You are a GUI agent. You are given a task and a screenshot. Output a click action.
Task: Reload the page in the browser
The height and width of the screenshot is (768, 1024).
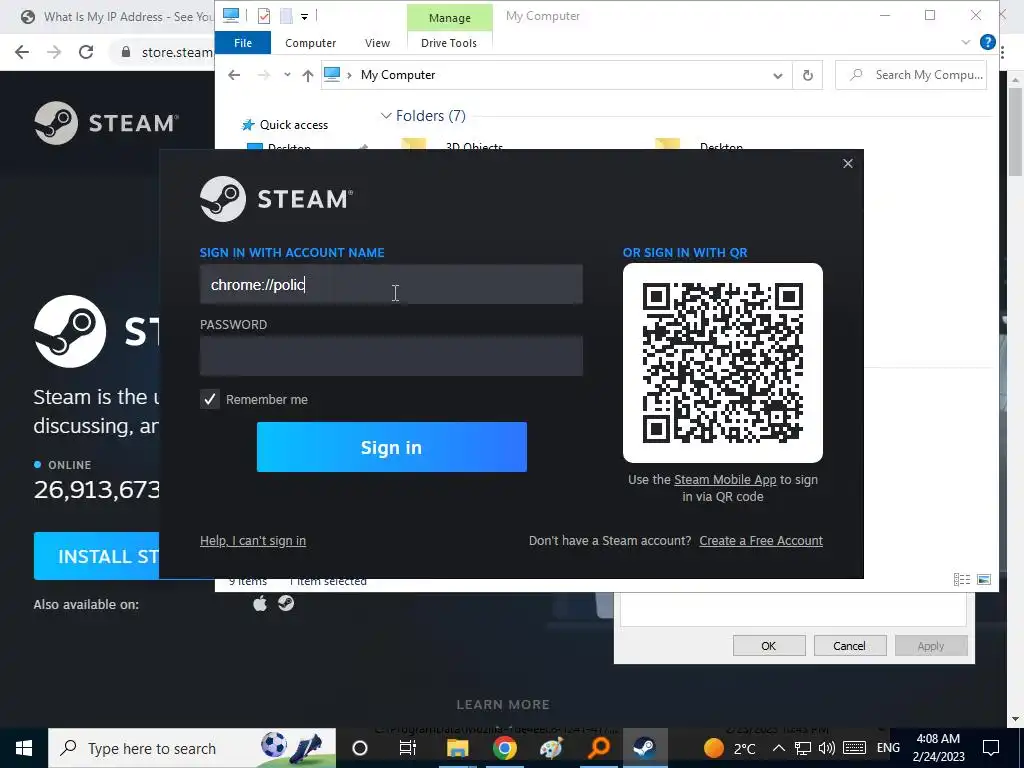coord(86,52)
